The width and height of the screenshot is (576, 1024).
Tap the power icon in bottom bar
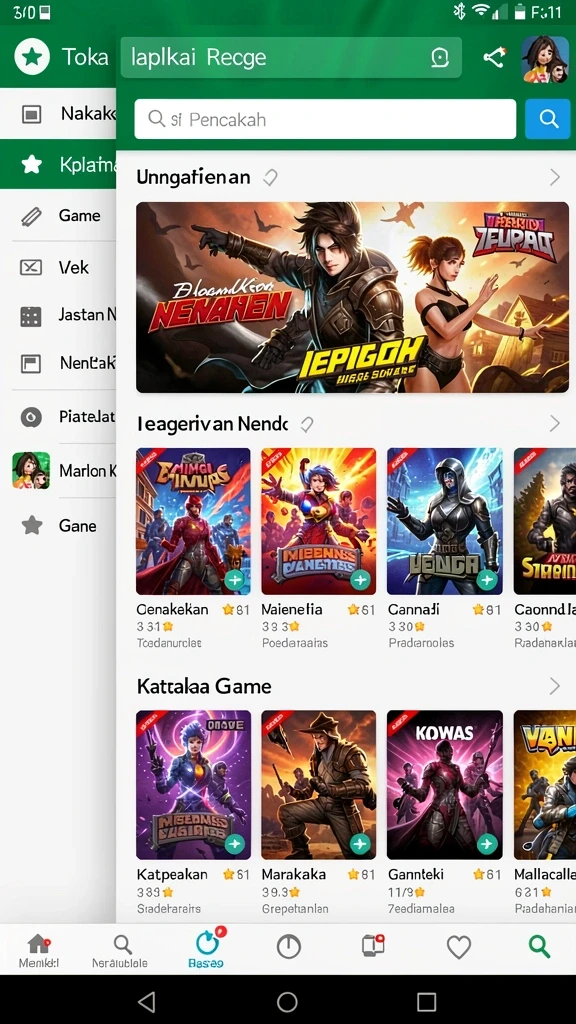[x=288, y=946]
